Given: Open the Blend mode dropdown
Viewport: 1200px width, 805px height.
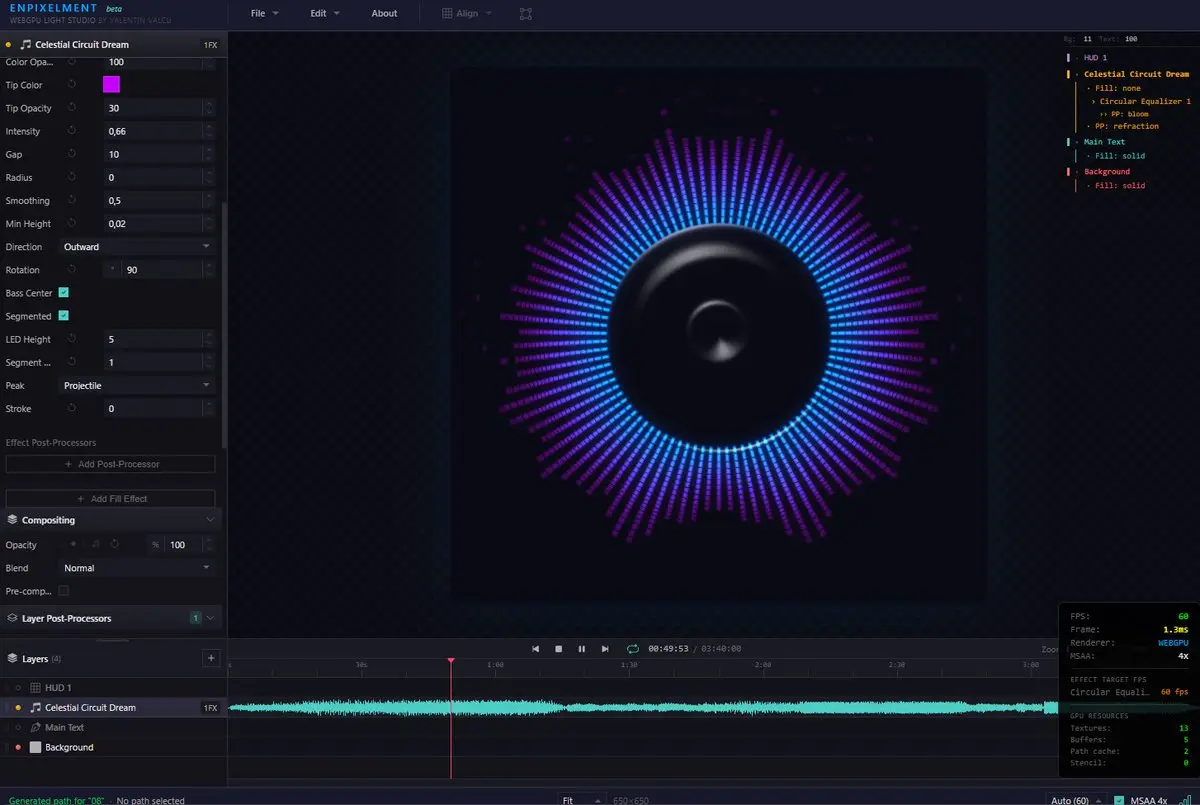Looking at the screenshot, I should click(x=137, y=568).
